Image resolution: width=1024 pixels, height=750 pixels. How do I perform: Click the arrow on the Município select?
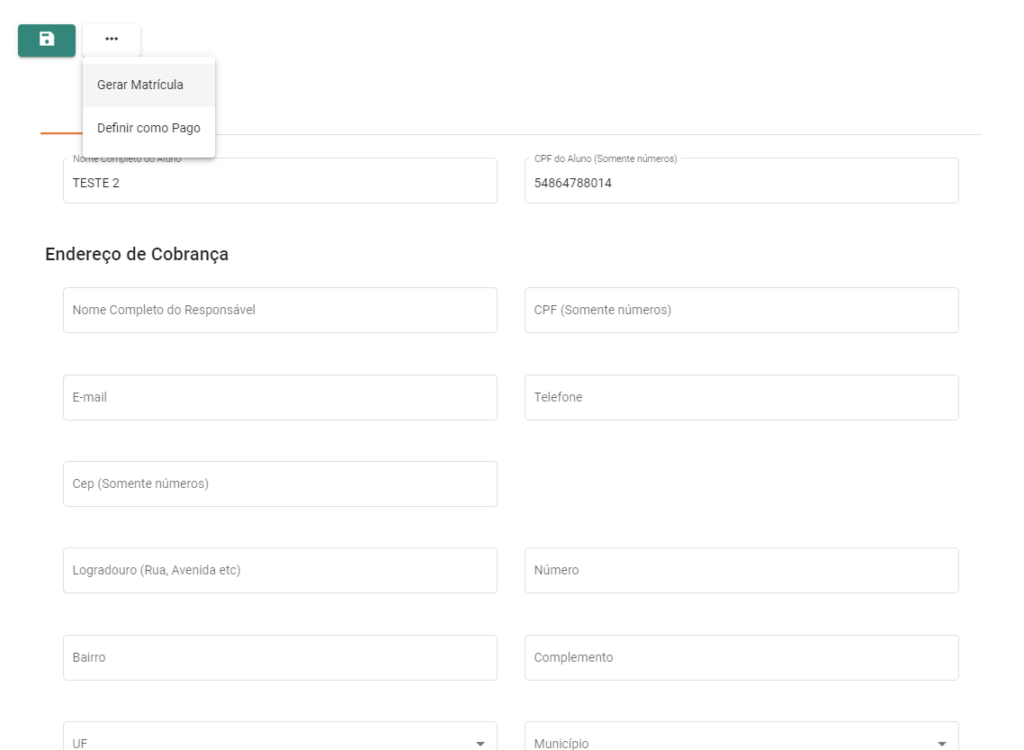point(941,744)
